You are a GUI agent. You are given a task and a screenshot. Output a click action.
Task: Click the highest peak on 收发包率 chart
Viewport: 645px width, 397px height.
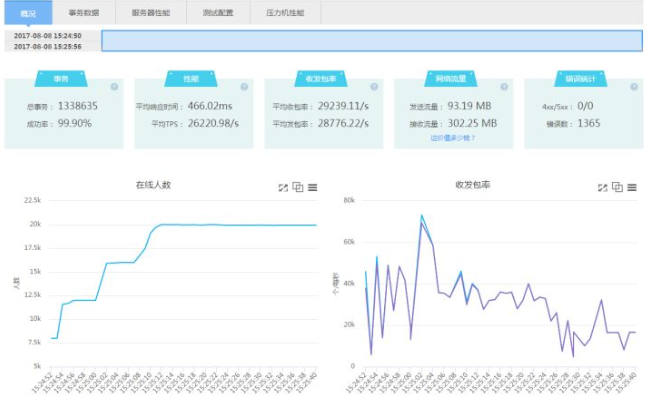point(422,216)
